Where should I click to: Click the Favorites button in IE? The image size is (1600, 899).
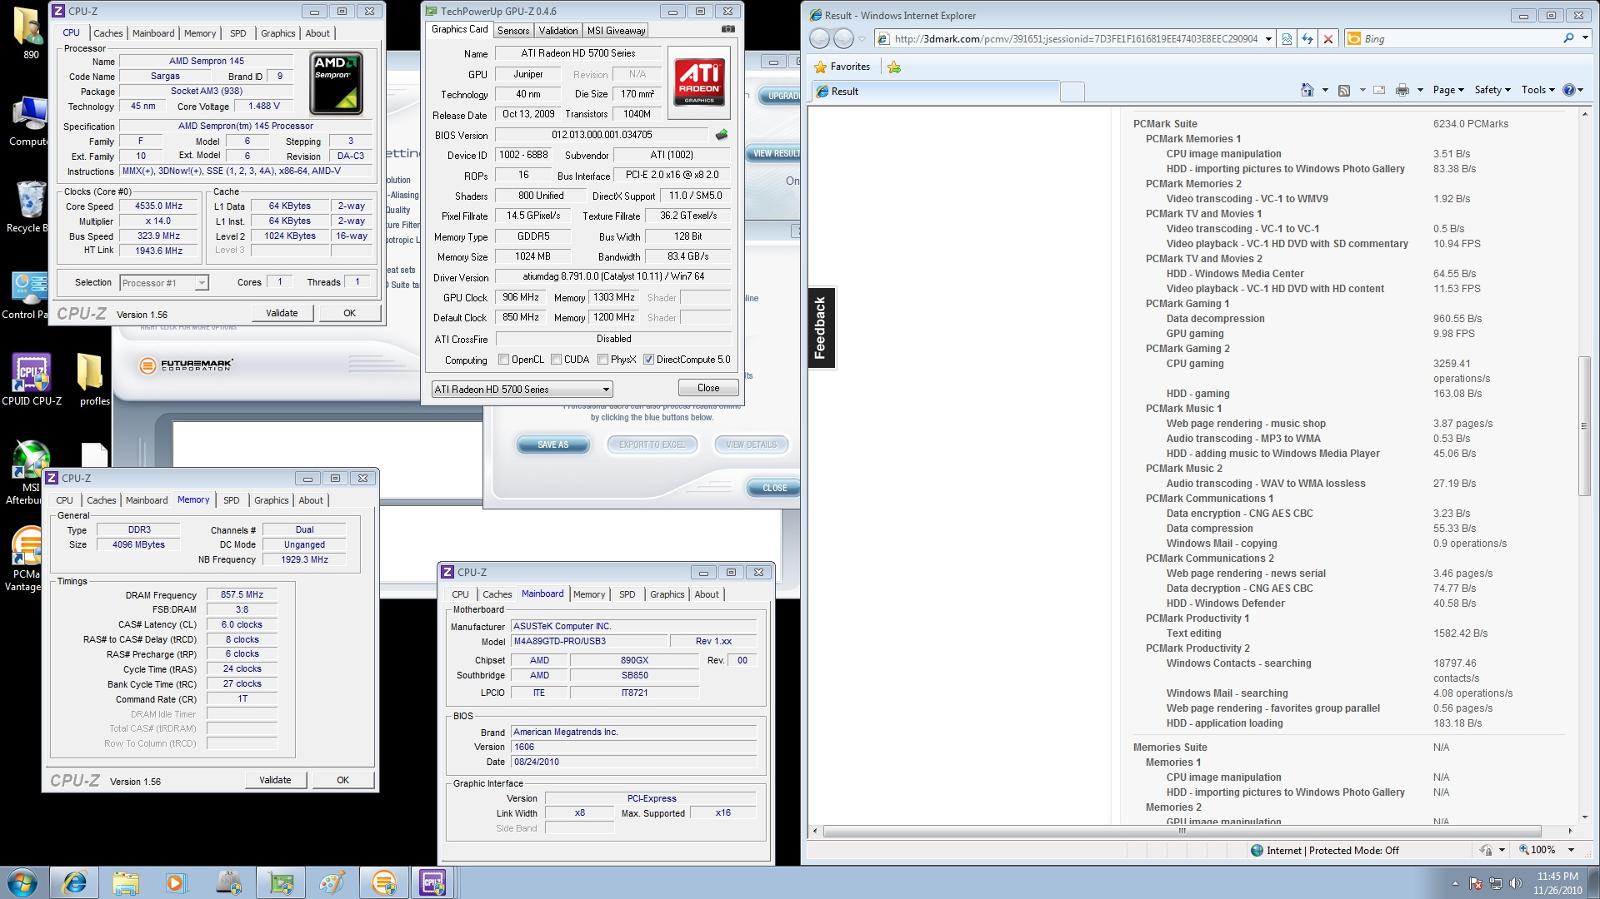click(842, 67)
